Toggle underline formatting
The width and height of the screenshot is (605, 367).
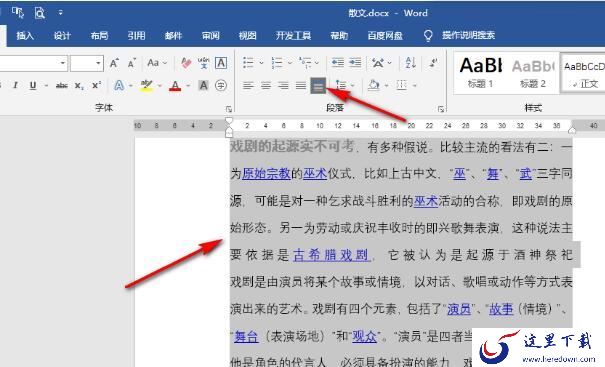point(33,85)
